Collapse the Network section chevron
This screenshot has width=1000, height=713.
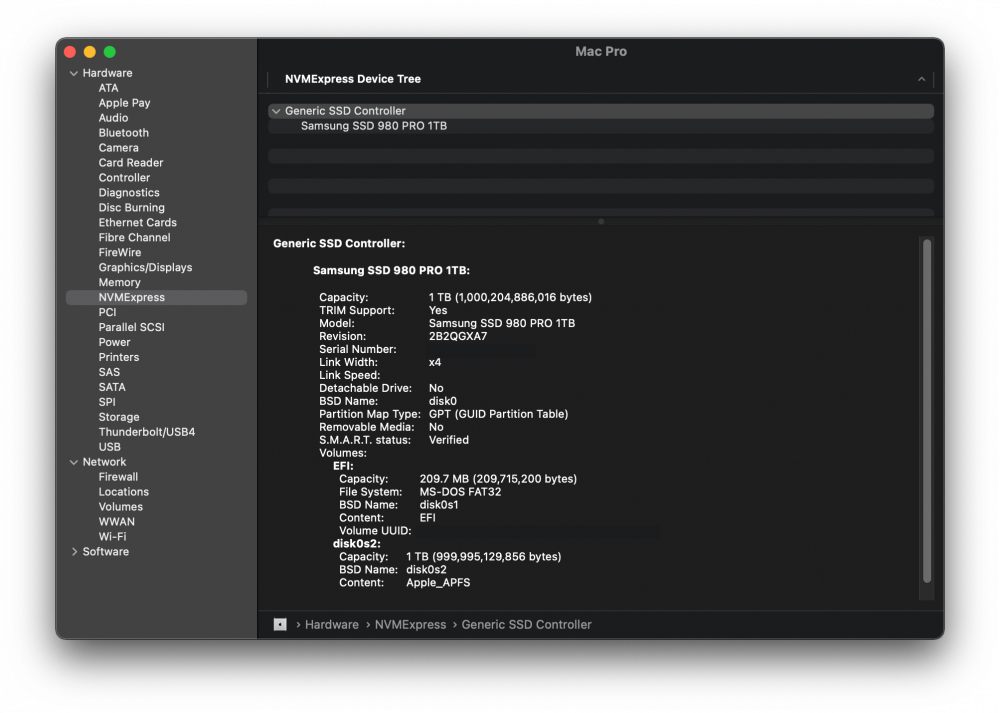74,462
